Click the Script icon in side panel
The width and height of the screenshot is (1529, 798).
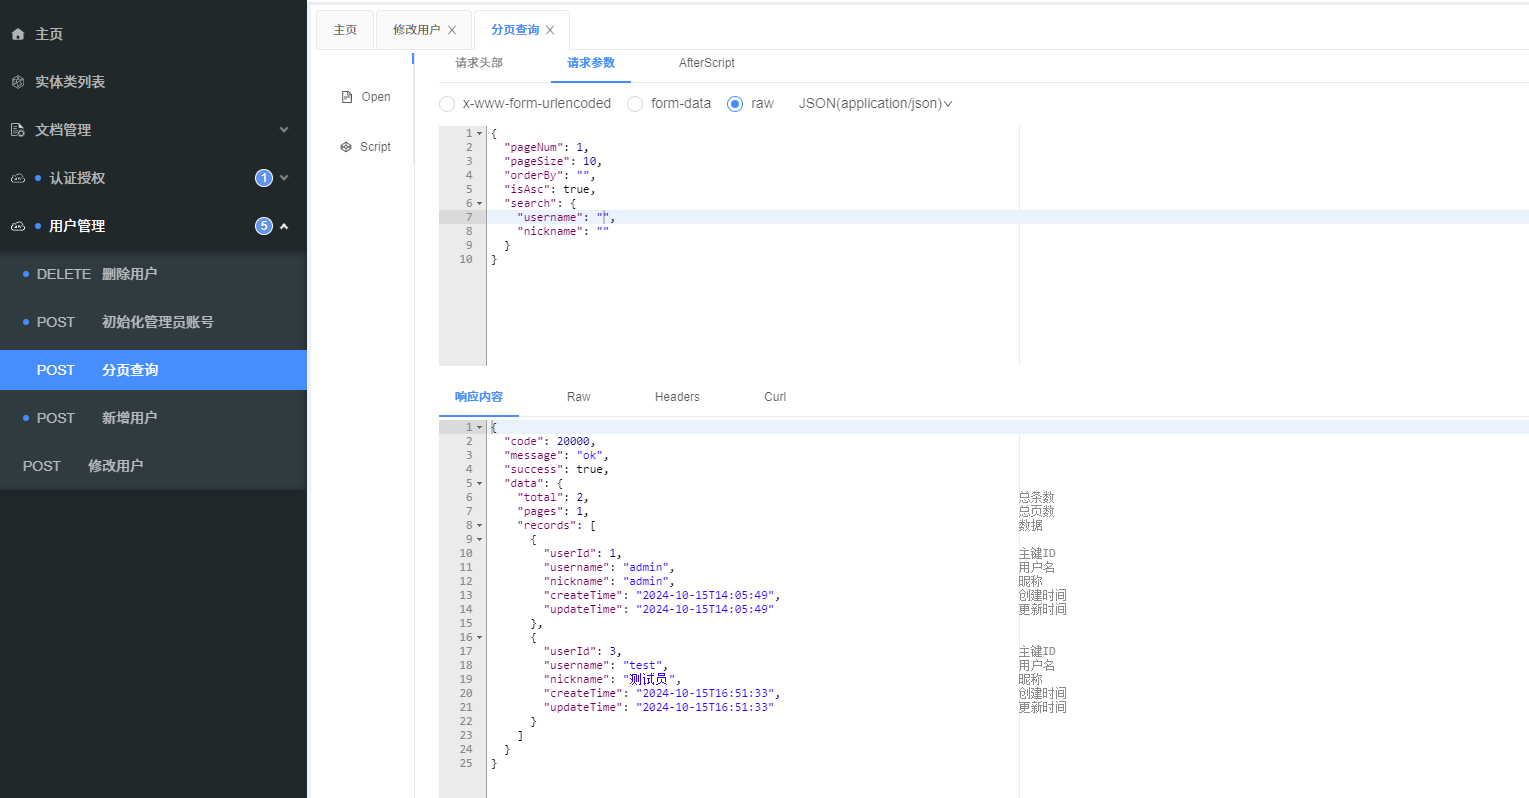point(346,147)
